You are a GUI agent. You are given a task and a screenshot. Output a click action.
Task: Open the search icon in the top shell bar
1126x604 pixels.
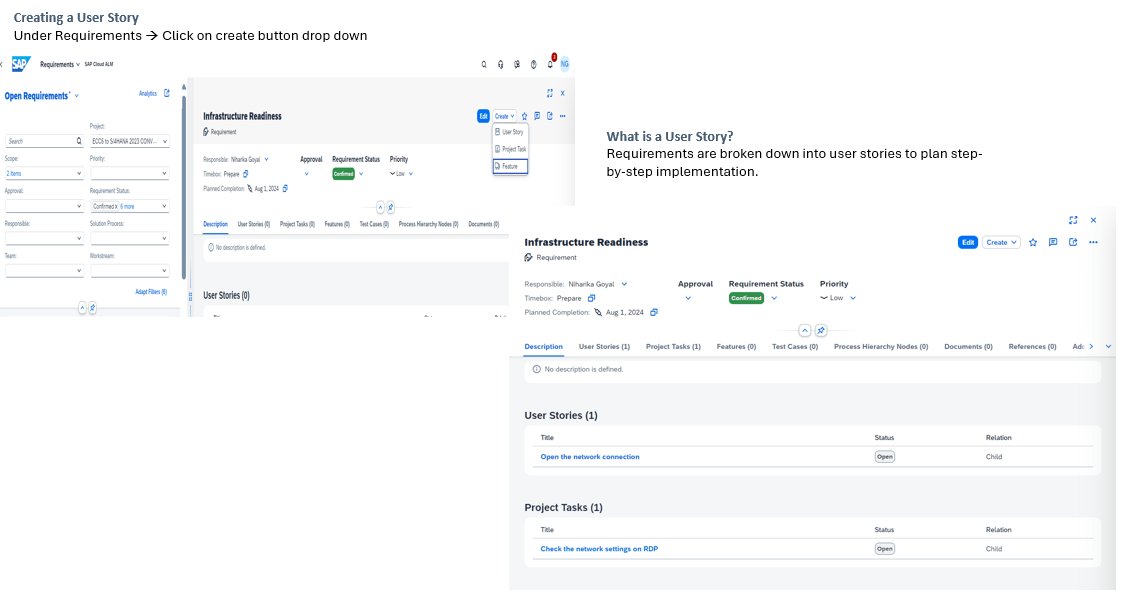(484, 64)
